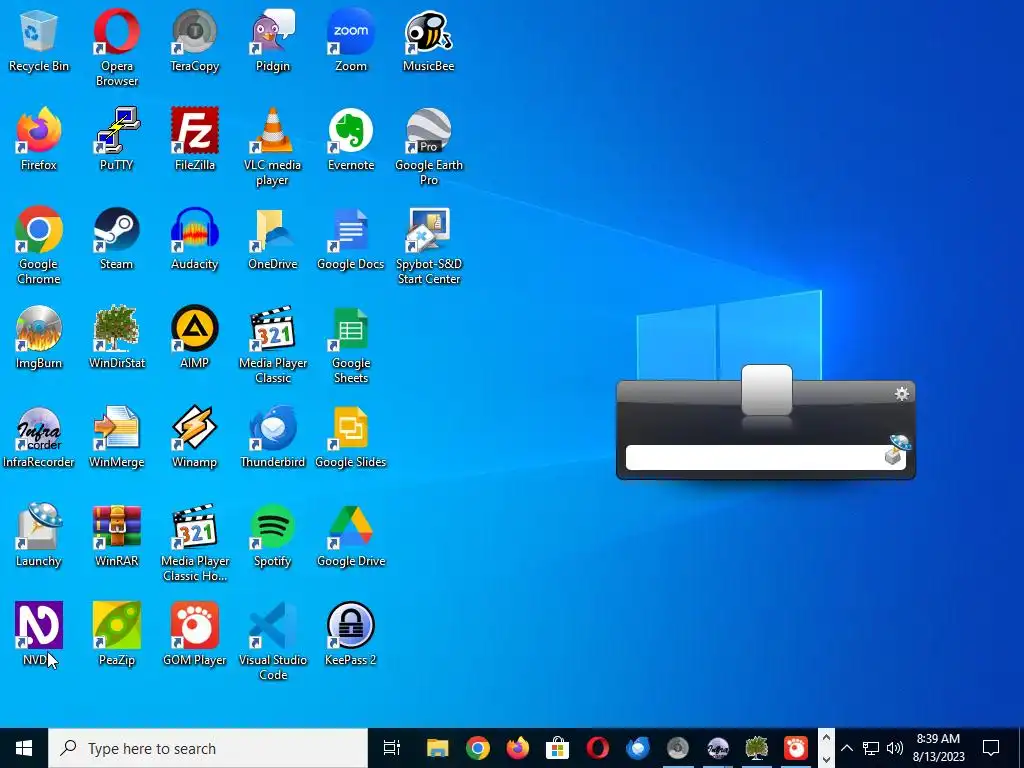Select the Visual Studio Code shortcut
This screenshot has width=1024, height=768.
[x=272, y=642]
